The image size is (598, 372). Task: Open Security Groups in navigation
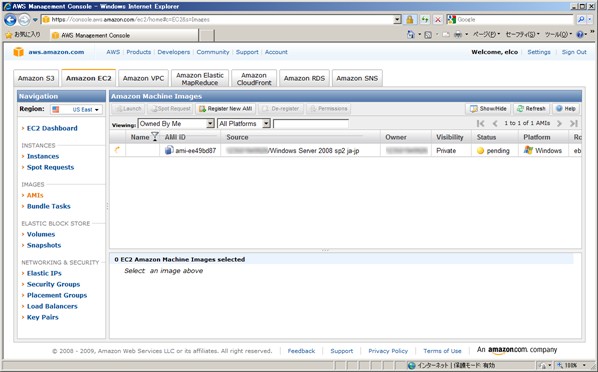click(x=53, y=284)
